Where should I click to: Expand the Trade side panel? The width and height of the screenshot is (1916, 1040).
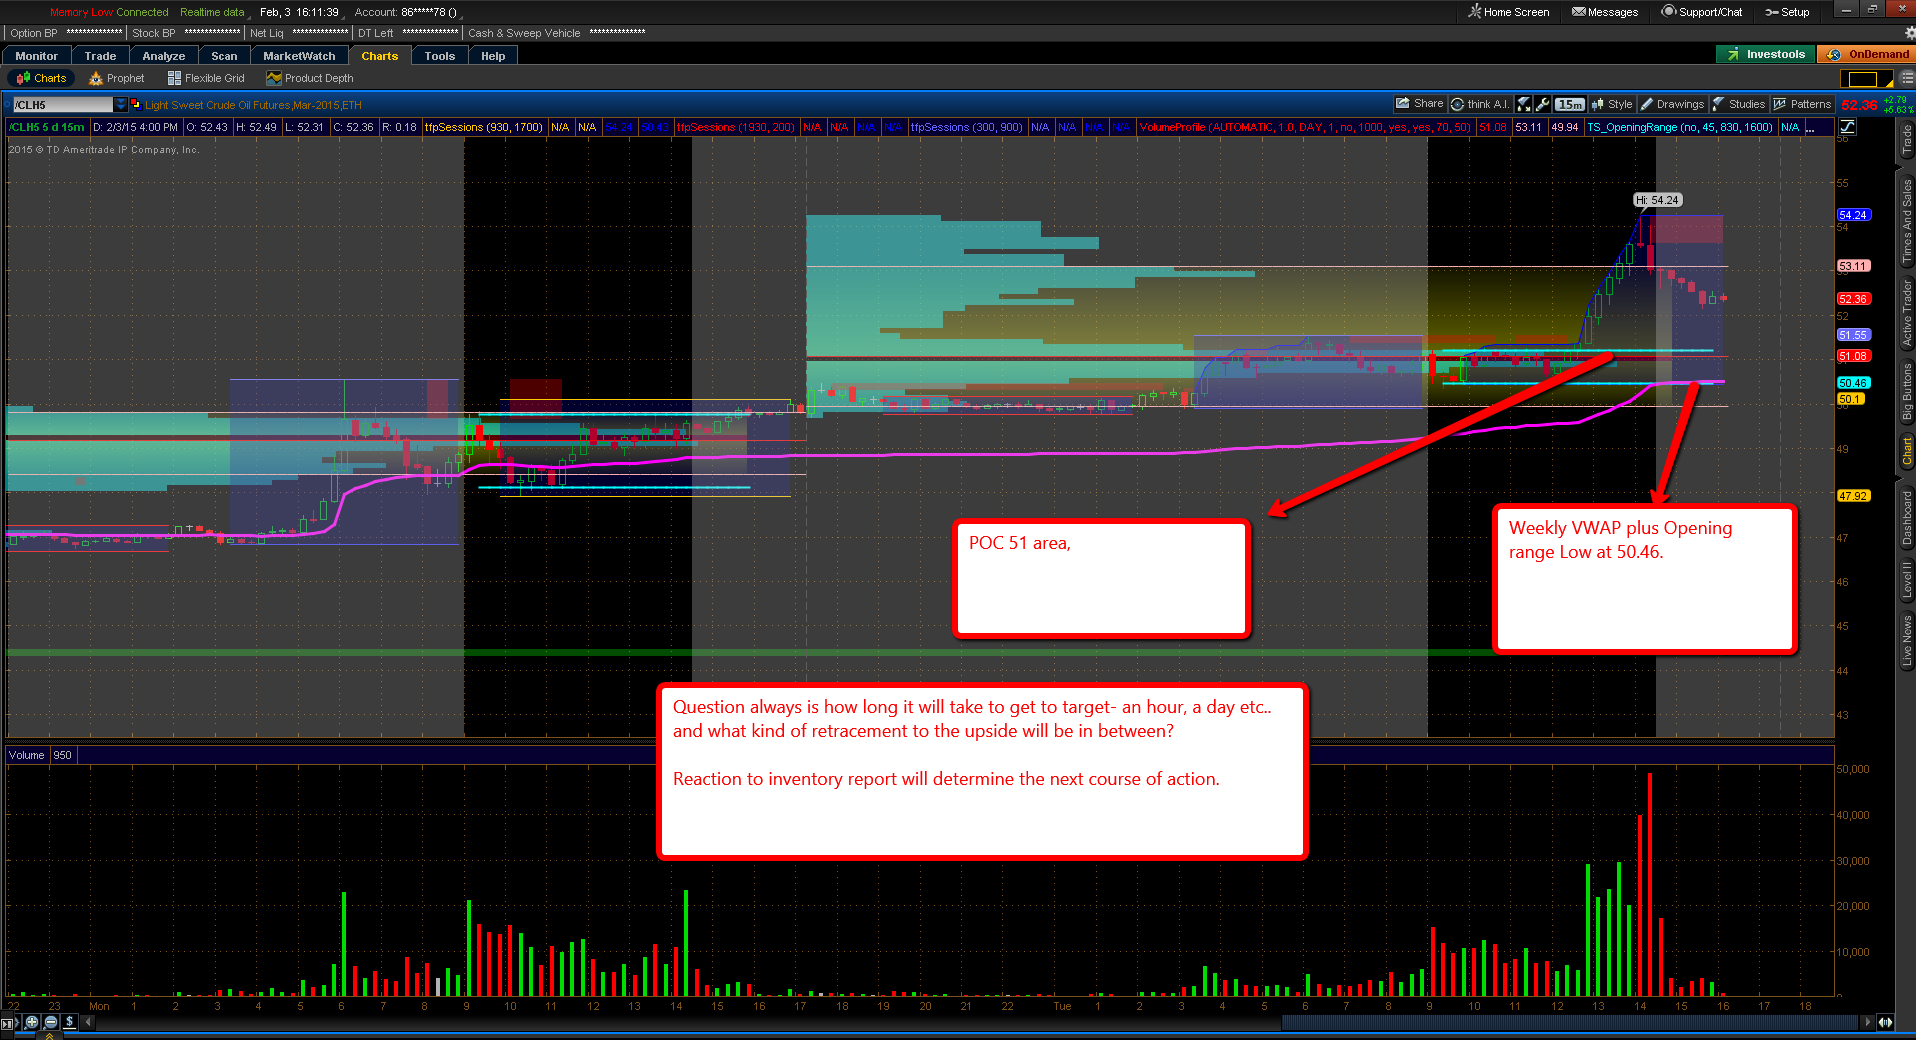coord(1907,140)
